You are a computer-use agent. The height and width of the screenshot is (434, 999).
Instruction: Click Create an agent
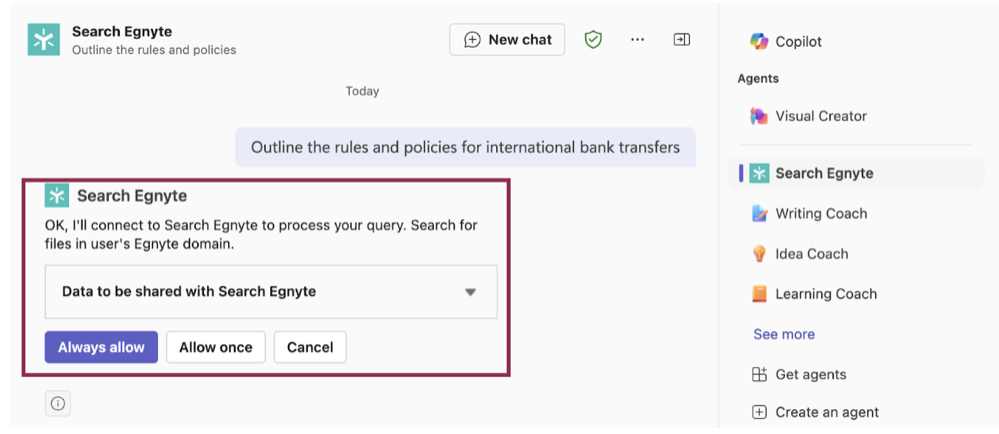tap(815, 412)
